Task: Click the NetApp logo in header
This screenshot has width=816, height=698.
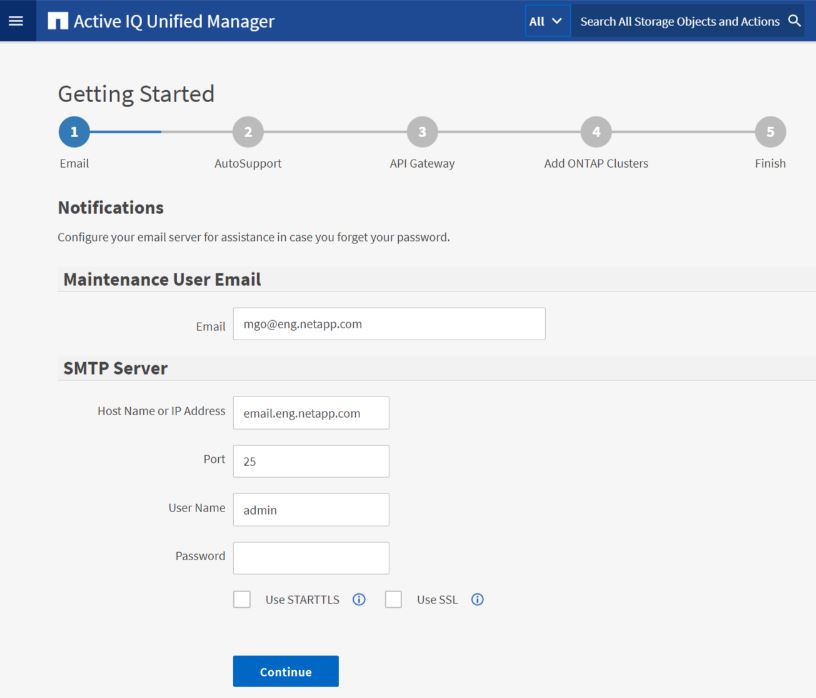Action: (58, 20)
